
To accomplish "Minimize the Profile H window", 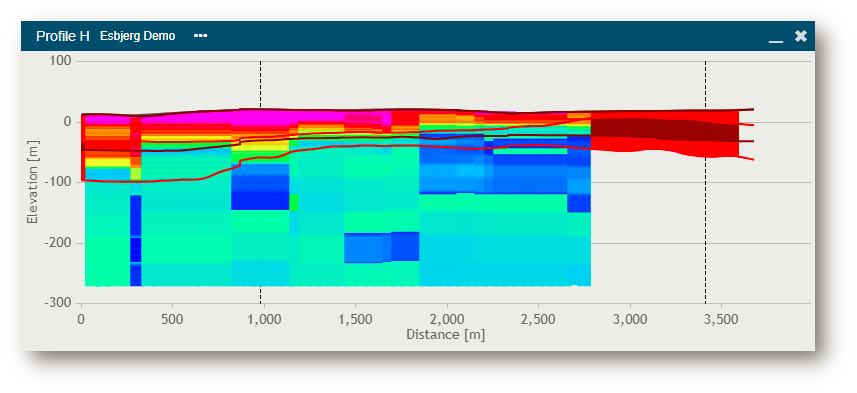I will coord(776,41).
